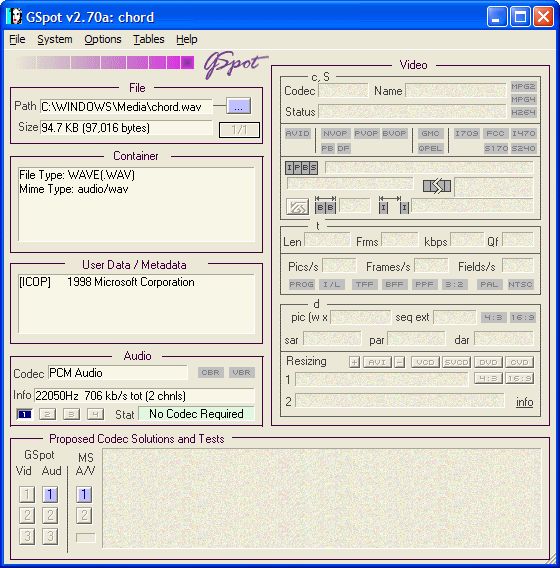Image resolution: width=560 pixels, height=568 pixels.
Task: Click MS A/V test button 2
Action: click(84, 515)
